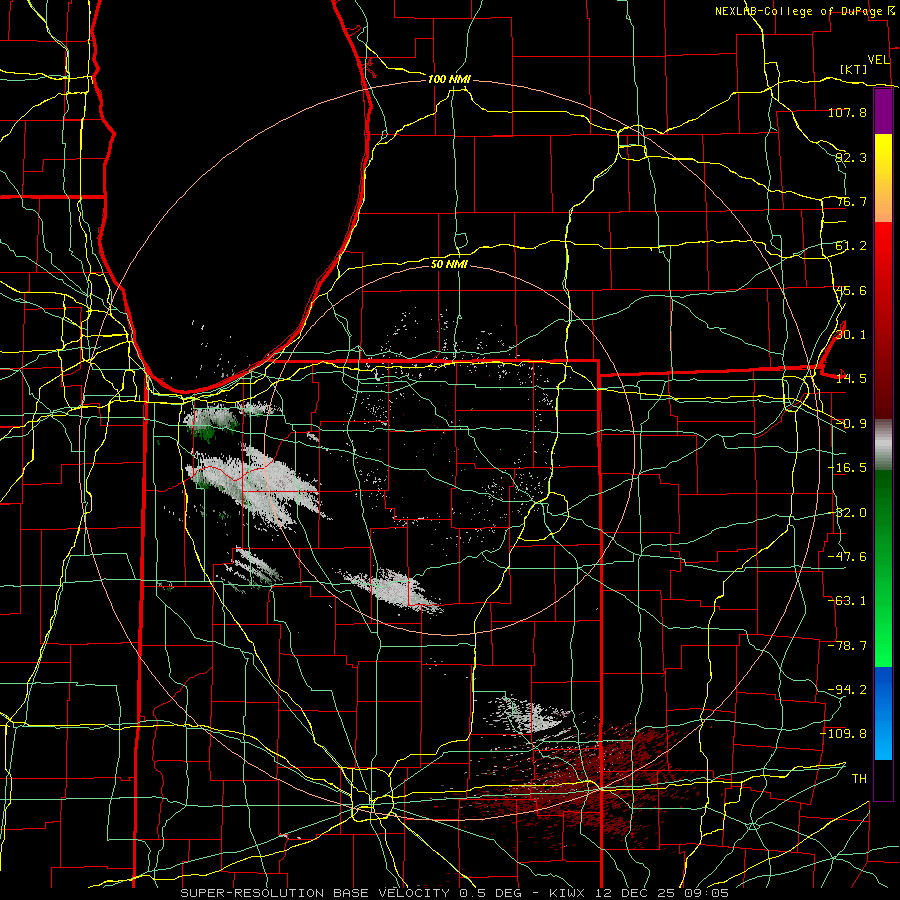This screenshot has height=900, width=900.
Task: Click the 100 NMI range ring label
Action: pos(449,79)
